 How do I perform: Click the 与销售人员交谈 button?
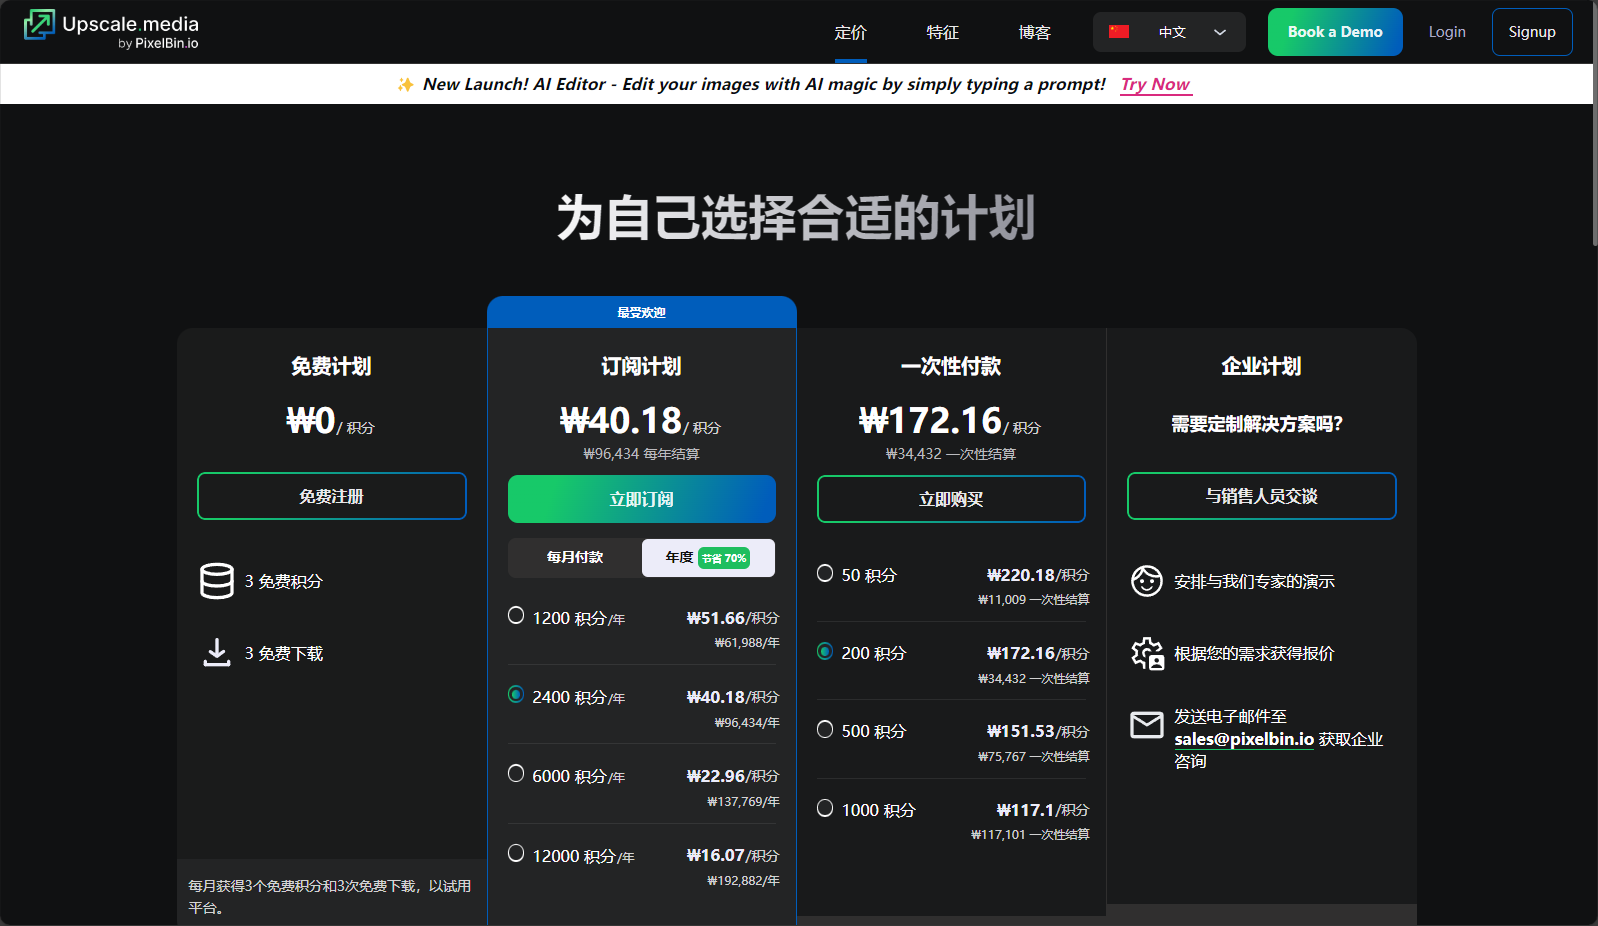1262,496
